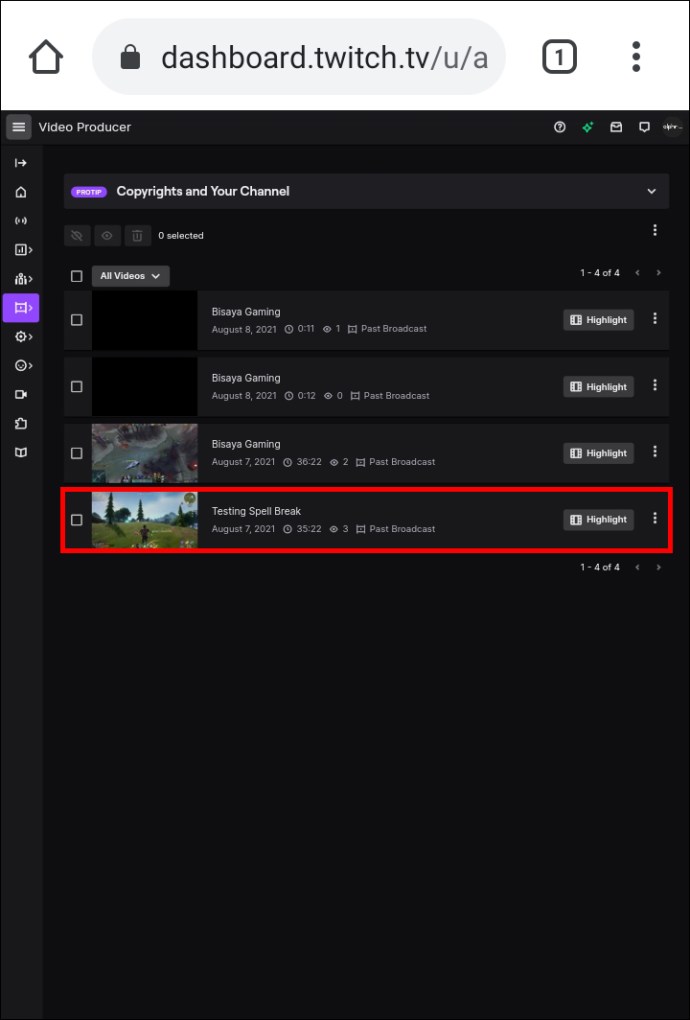Click the Publish eye toolbar icon
Viewport: 690px width, 1020px height.
tap(107, 235)
